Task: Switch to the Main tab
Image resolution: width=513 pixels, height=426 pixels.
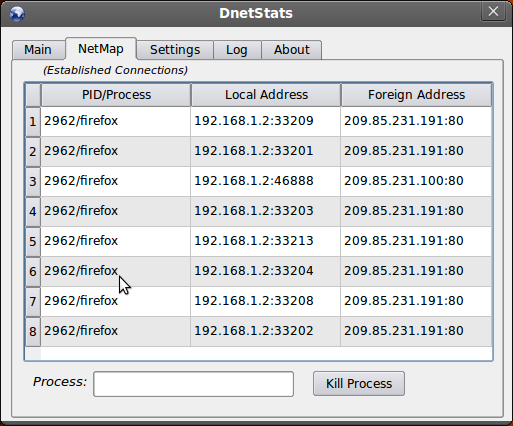Action: click(38, 50)
